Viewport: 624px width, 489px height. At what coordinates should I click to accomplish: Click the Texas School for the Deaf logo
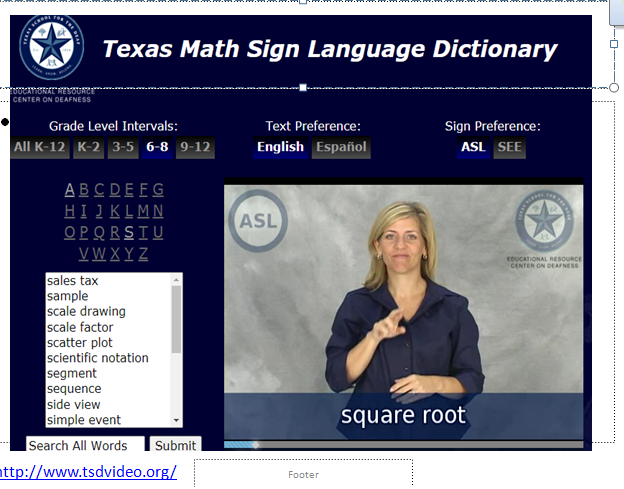click(x=51, y=48)
